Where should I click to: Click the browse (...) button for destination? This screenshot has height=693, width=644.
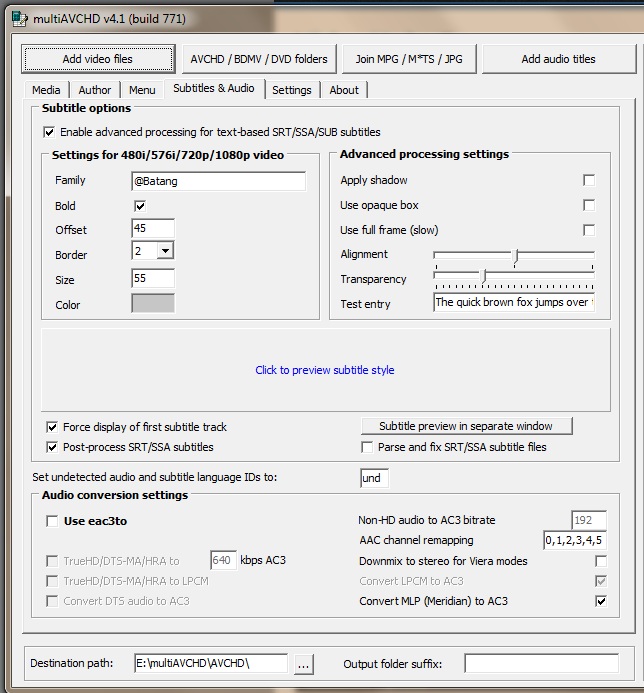point(304,664)
